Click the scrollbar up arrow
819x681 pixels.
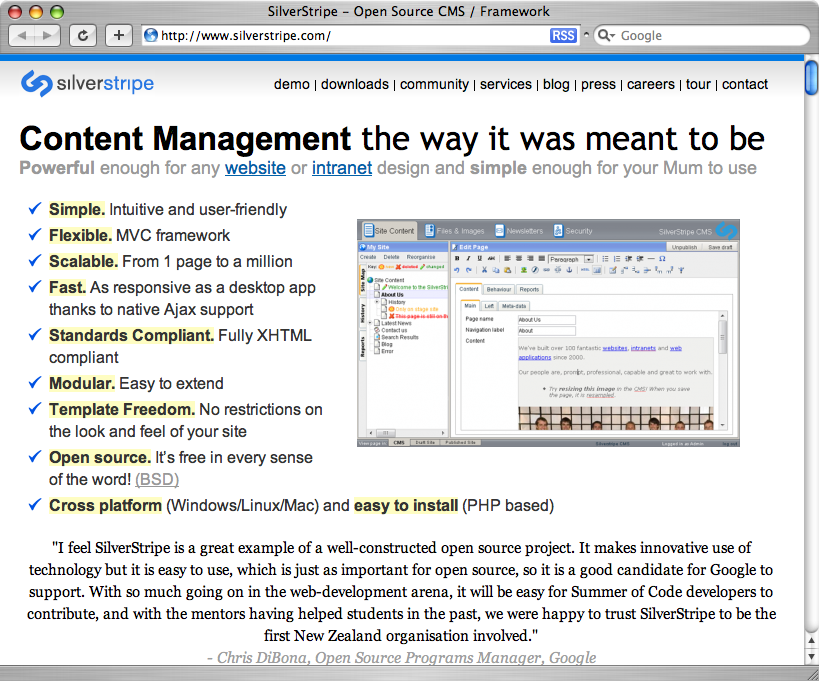811,640
